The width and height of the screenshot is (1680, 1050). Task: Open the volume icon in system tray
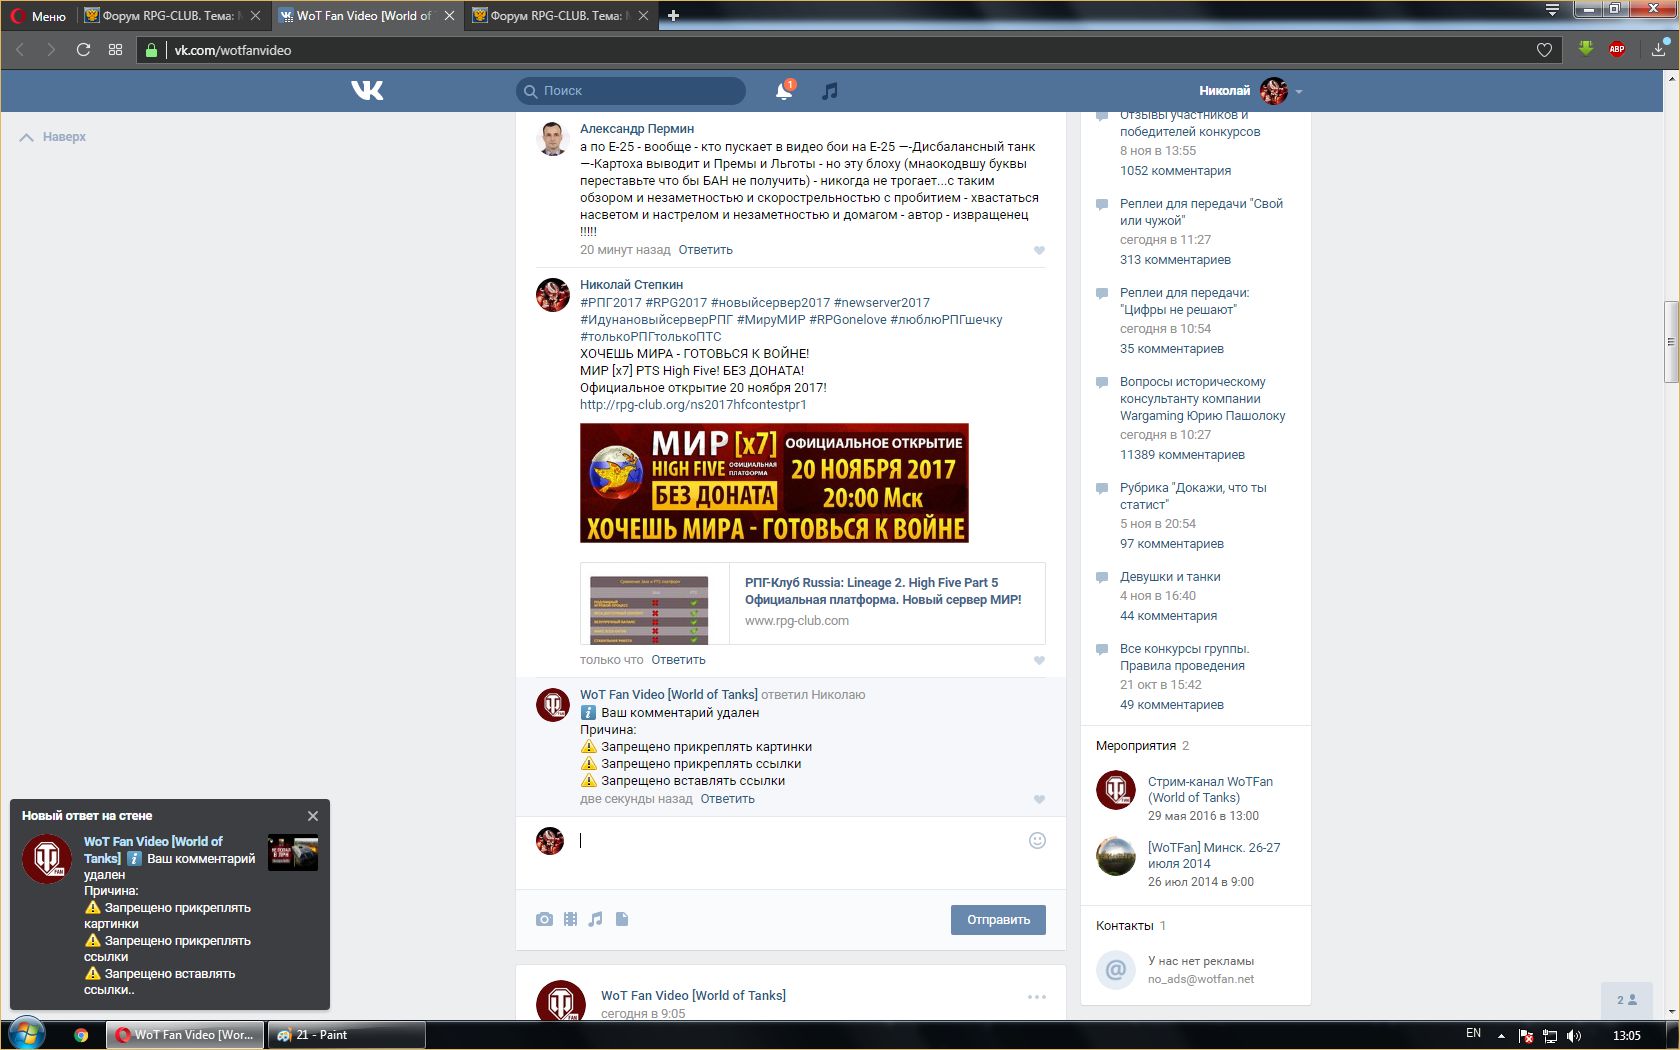click(x=1574, y=1035)
